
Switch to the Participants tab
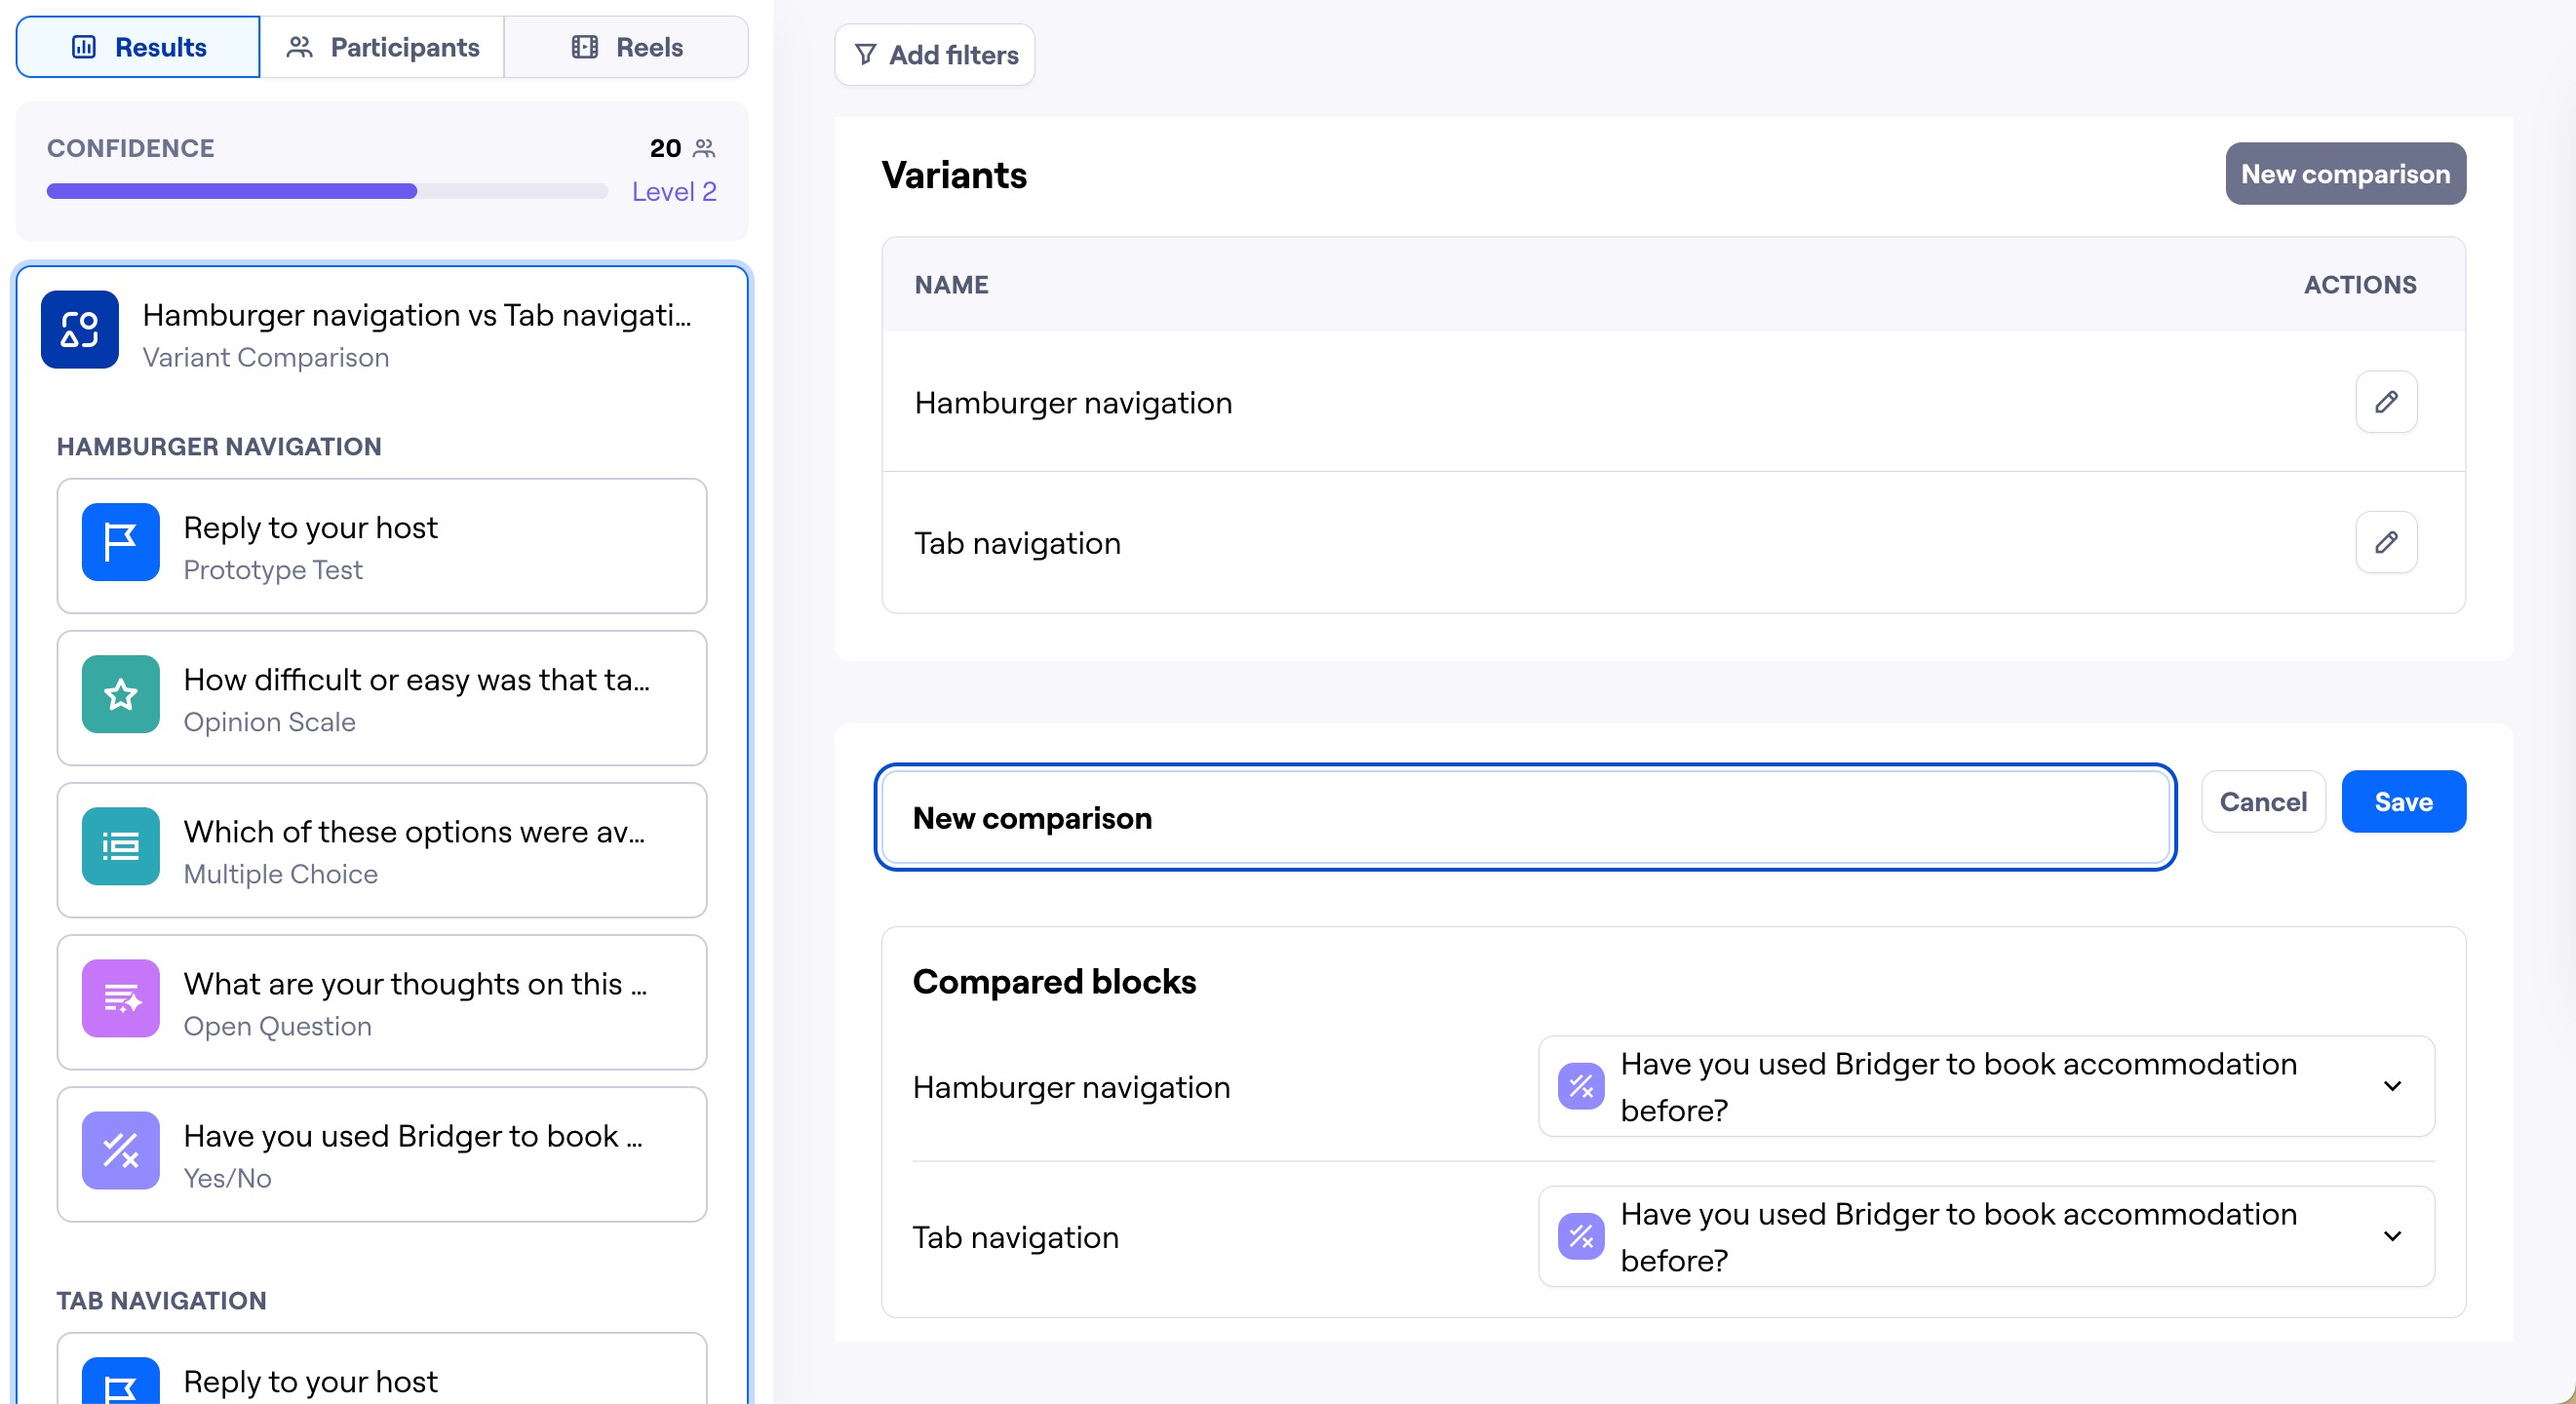pyautogui.click(x=382, y=47)
